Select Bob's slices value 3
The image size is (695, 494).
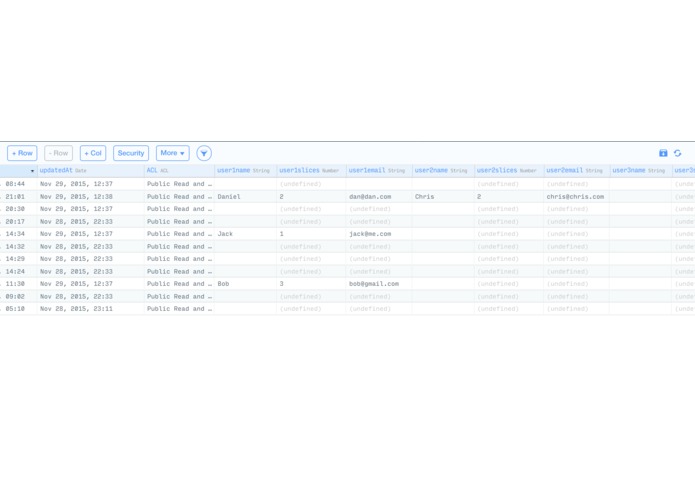pyautogui.click(x=312, y=284)
